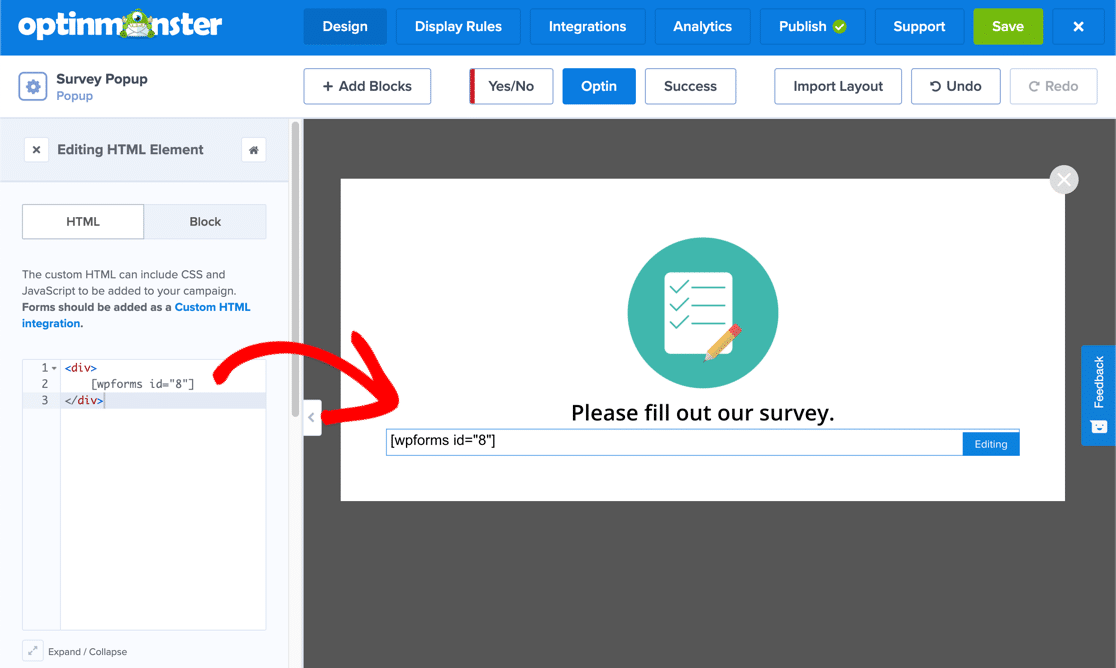Exit the builder using top-right X
1116x668 pixels.
click(x=1078, y=26)
